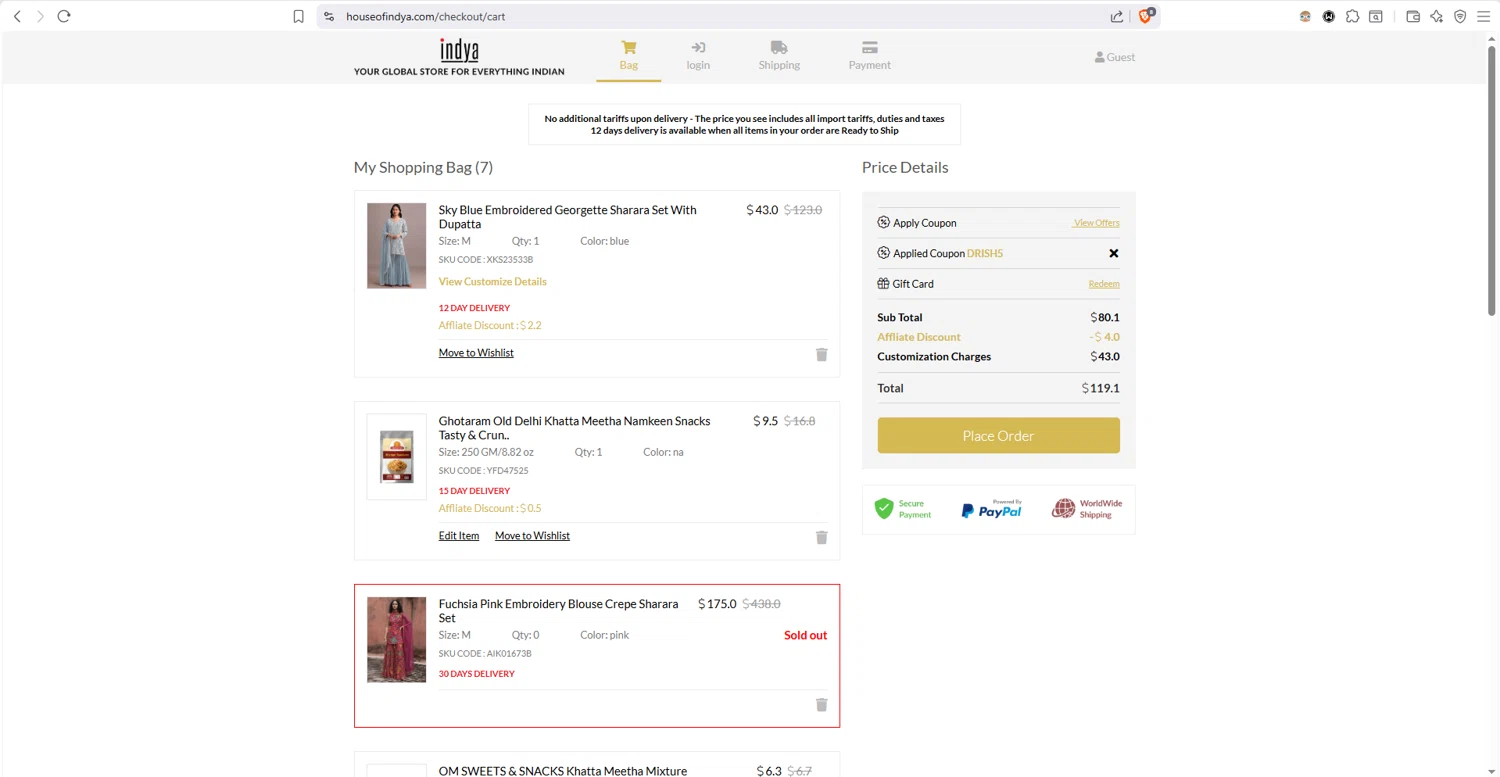Image resolution: width=1500 pixels, height=777 pixels.
Task: Click the browser forward arrow
Action: [x=40, y=16]
